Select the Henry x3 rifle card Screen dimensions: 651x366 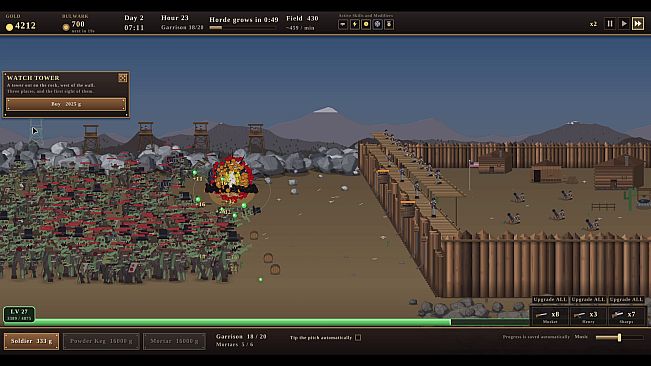click(x=588, y=316)
